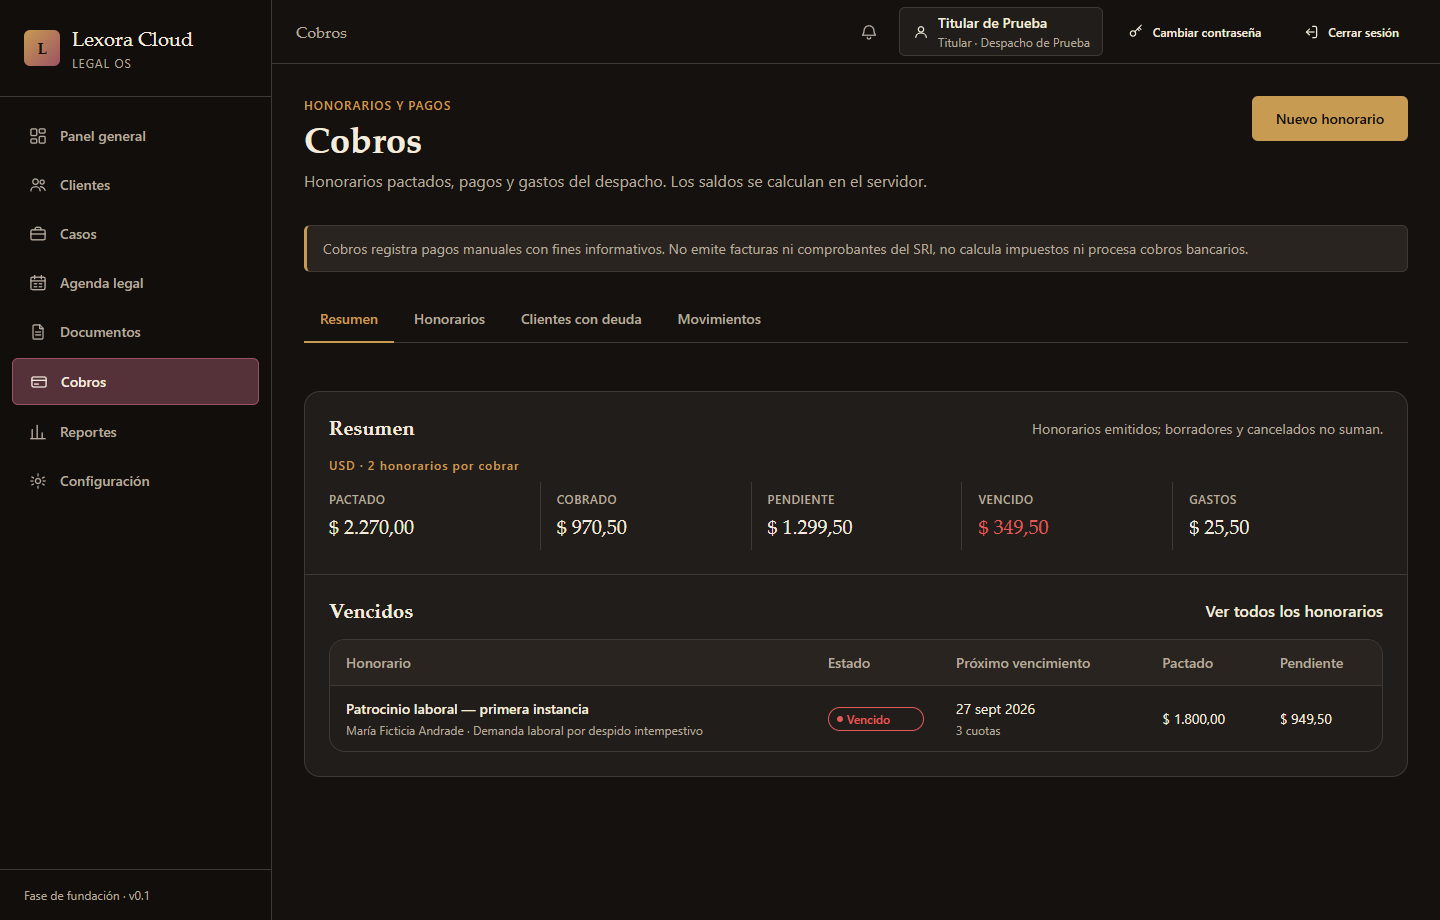1440x920 pixels.
Task: Go to the Movimientos tab
Action: tap(719, 320)
